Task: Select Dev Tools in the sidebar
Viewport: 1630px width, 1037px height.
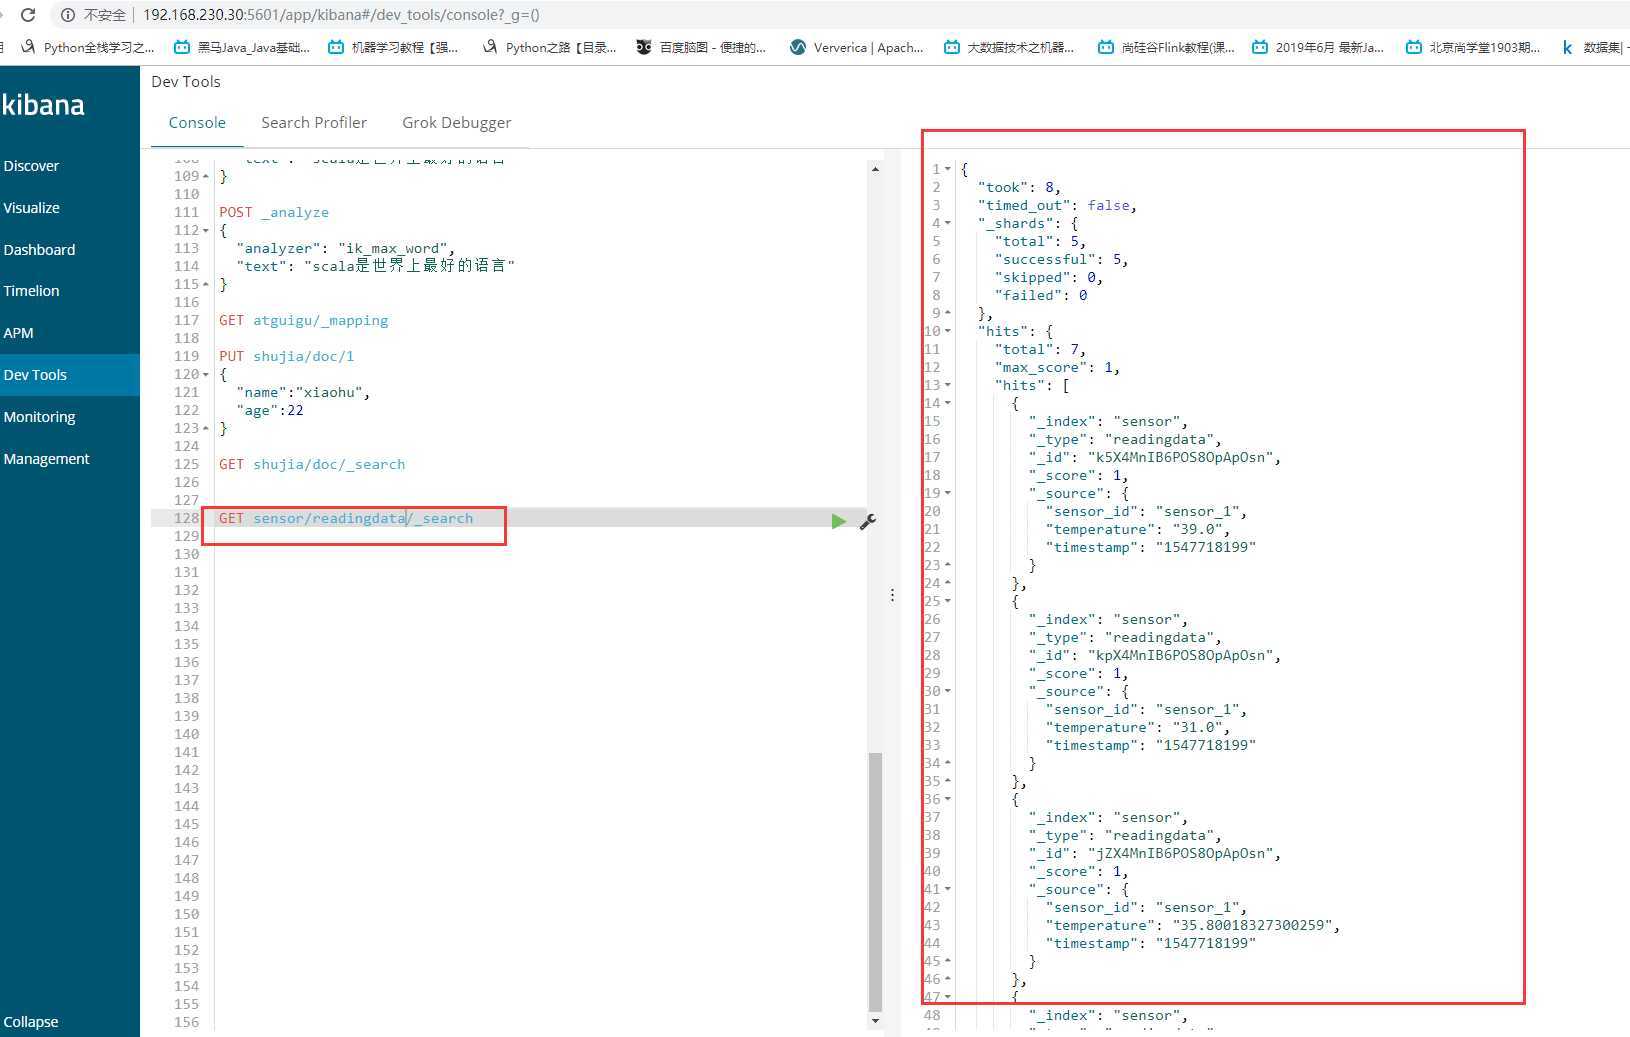Action: [70, 375]
